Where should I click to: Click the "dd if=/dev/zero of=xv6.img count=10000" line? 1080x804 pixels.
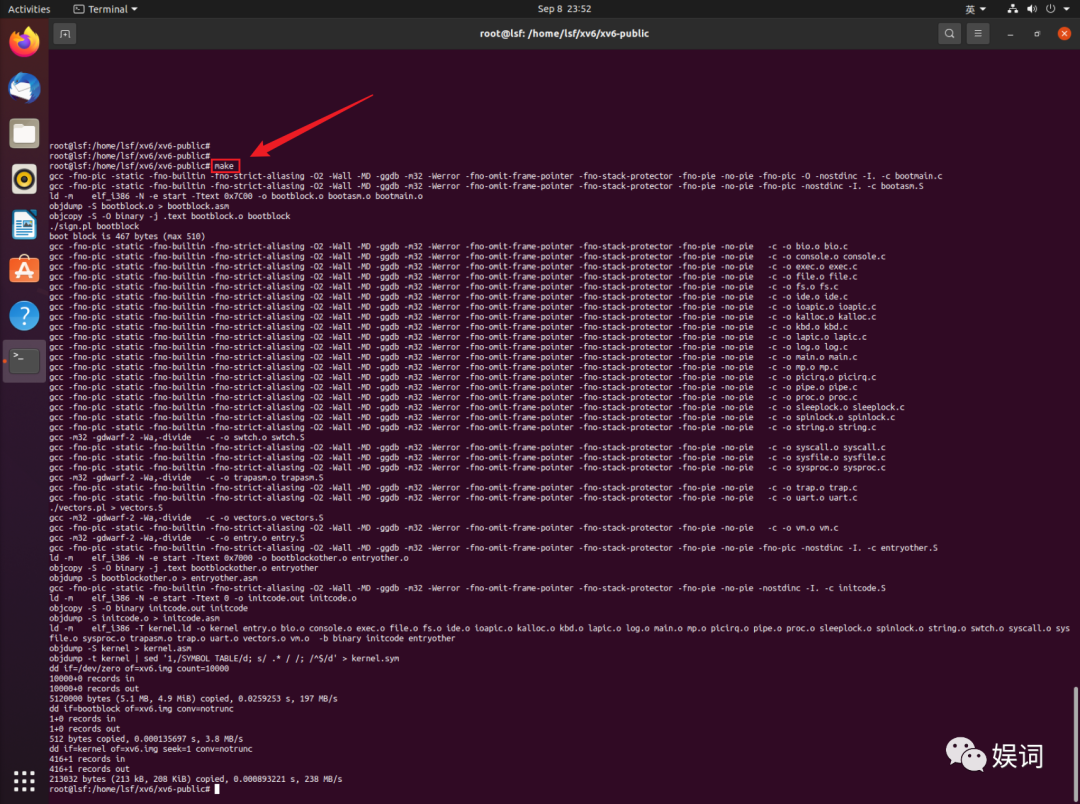139,668
